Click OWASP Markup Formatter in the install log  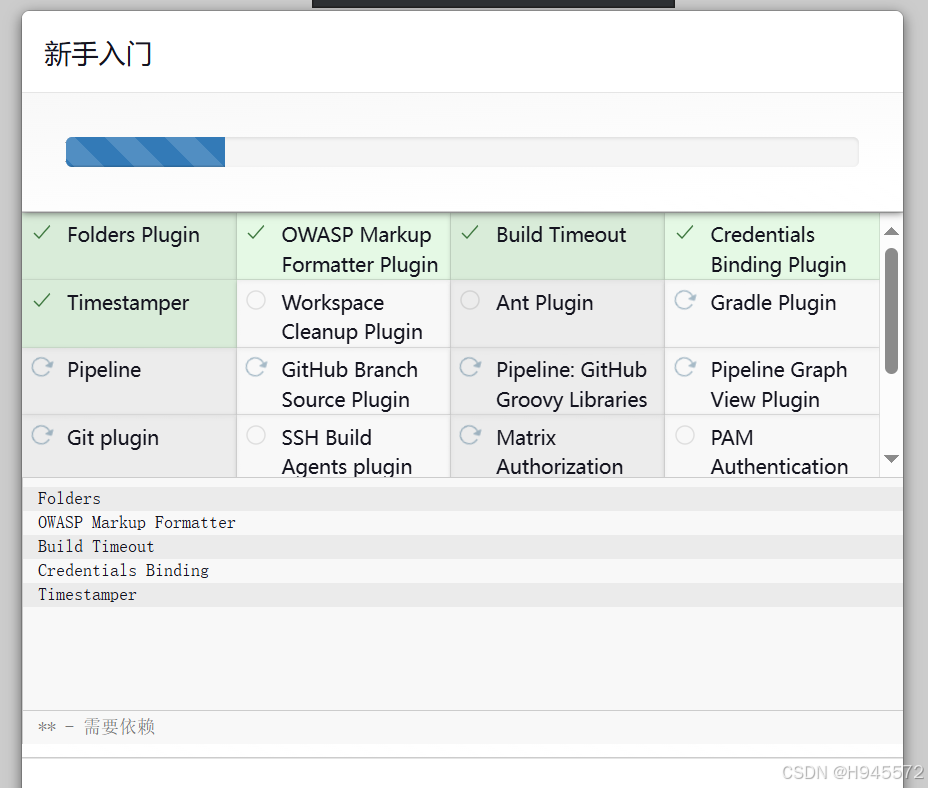[137, 523]
